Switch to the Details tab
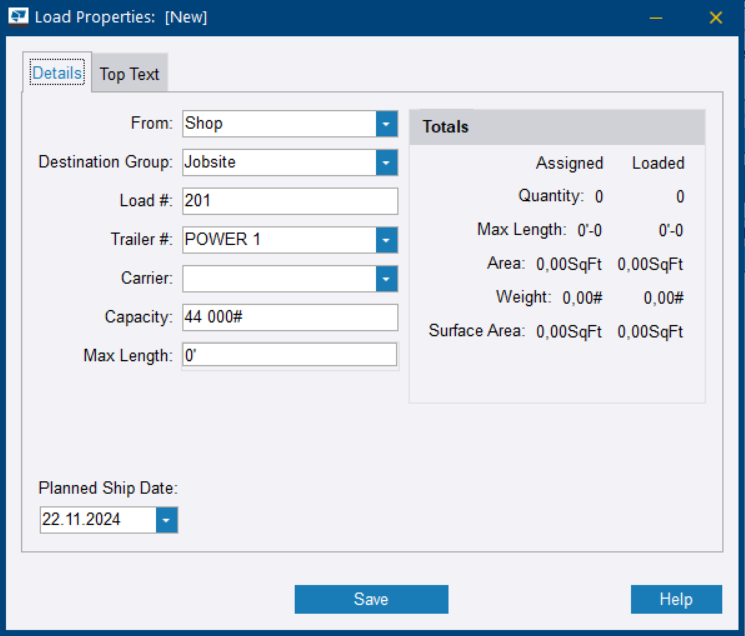This screenshot has width=745, height=636. (57, 74)
